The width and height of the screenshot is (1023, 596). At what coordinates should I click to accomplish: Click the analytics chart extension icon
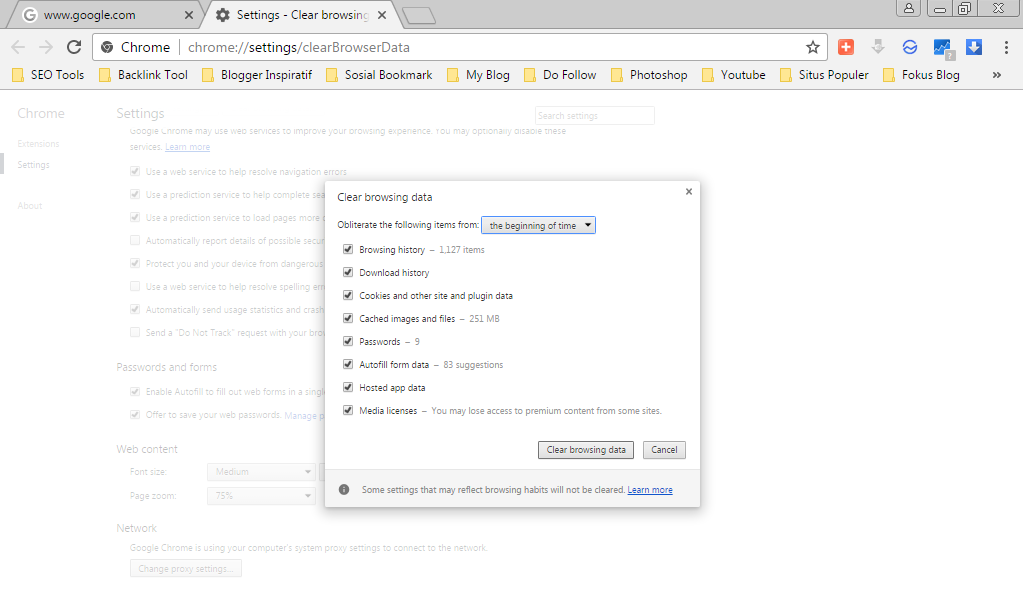[941, 46]
